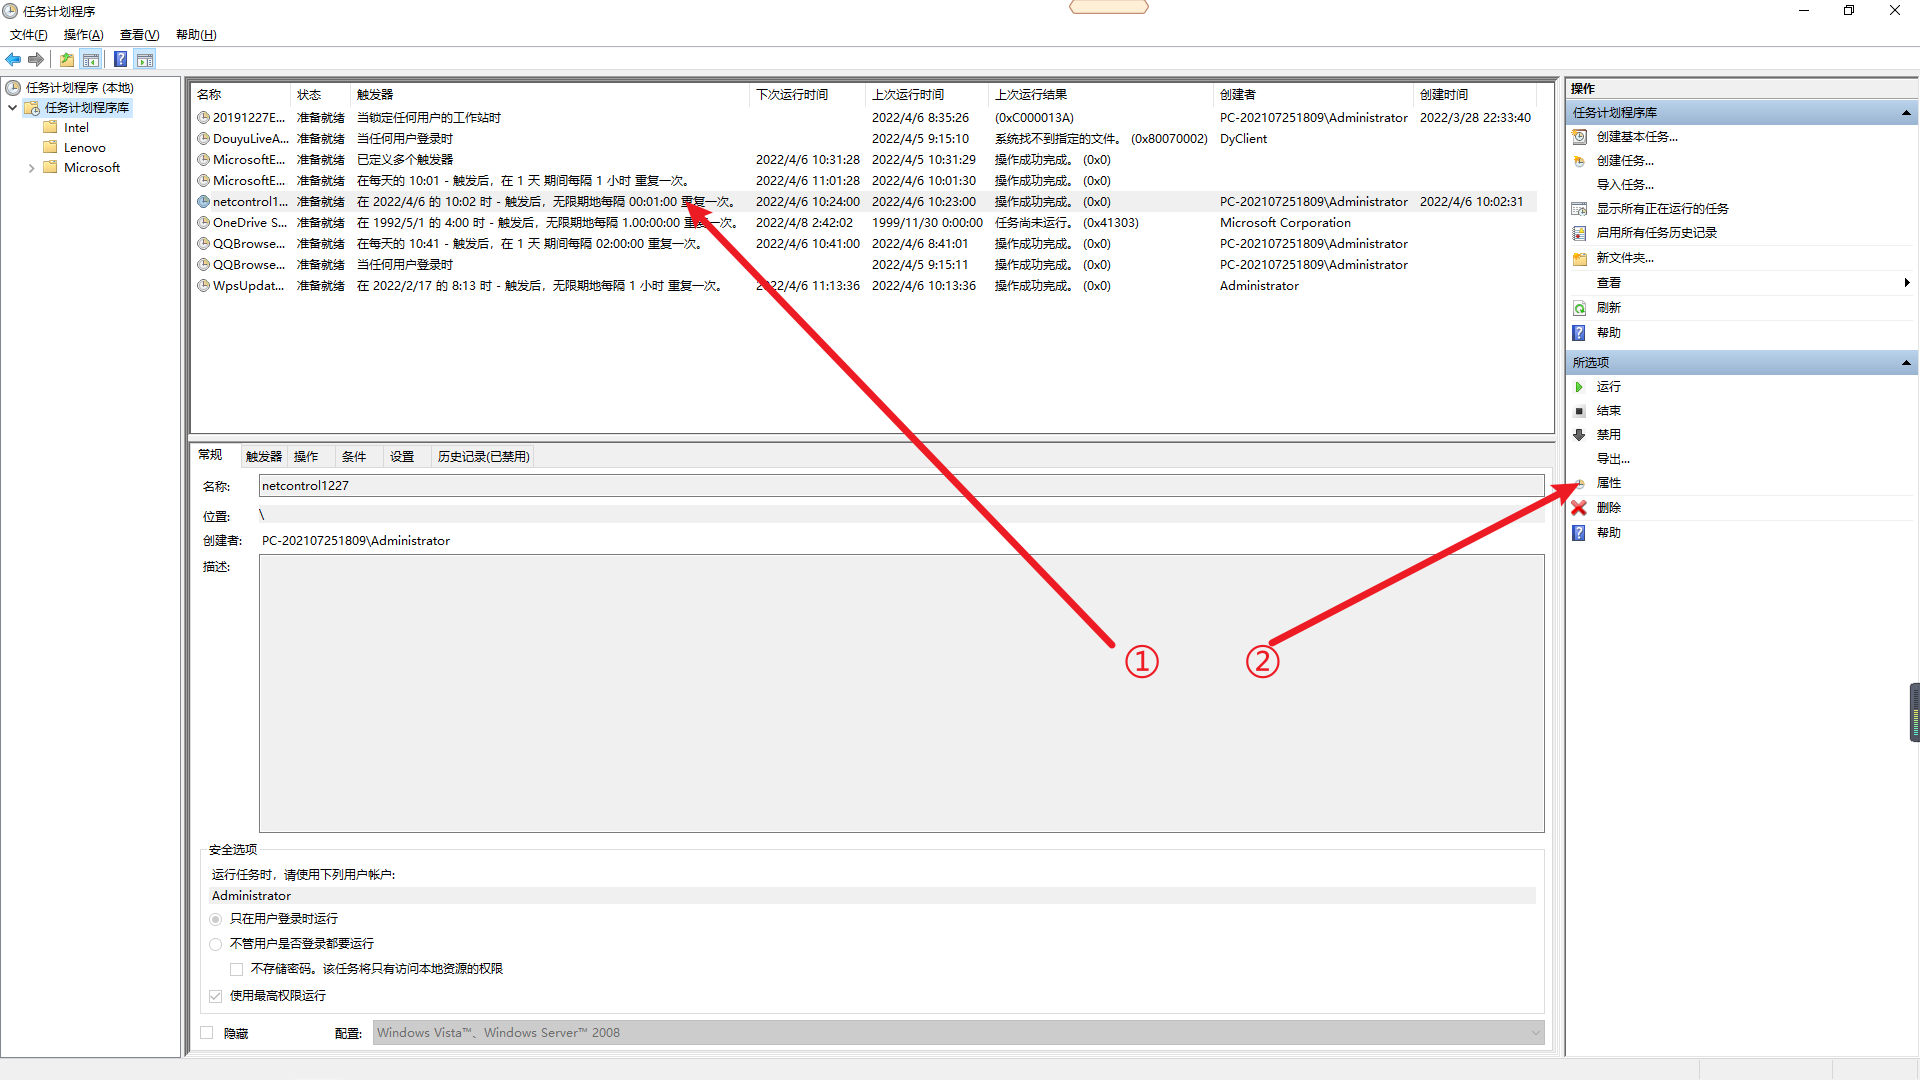1920x1080 pixels.
Task: Click 启用所有任务历史记录 icon
Action: coord(1580,233)
